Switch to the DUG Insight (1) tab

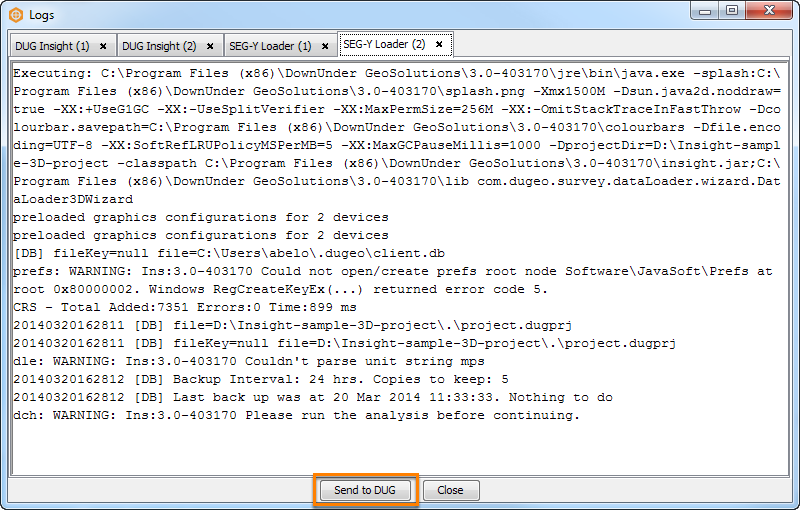coord(63,46)
